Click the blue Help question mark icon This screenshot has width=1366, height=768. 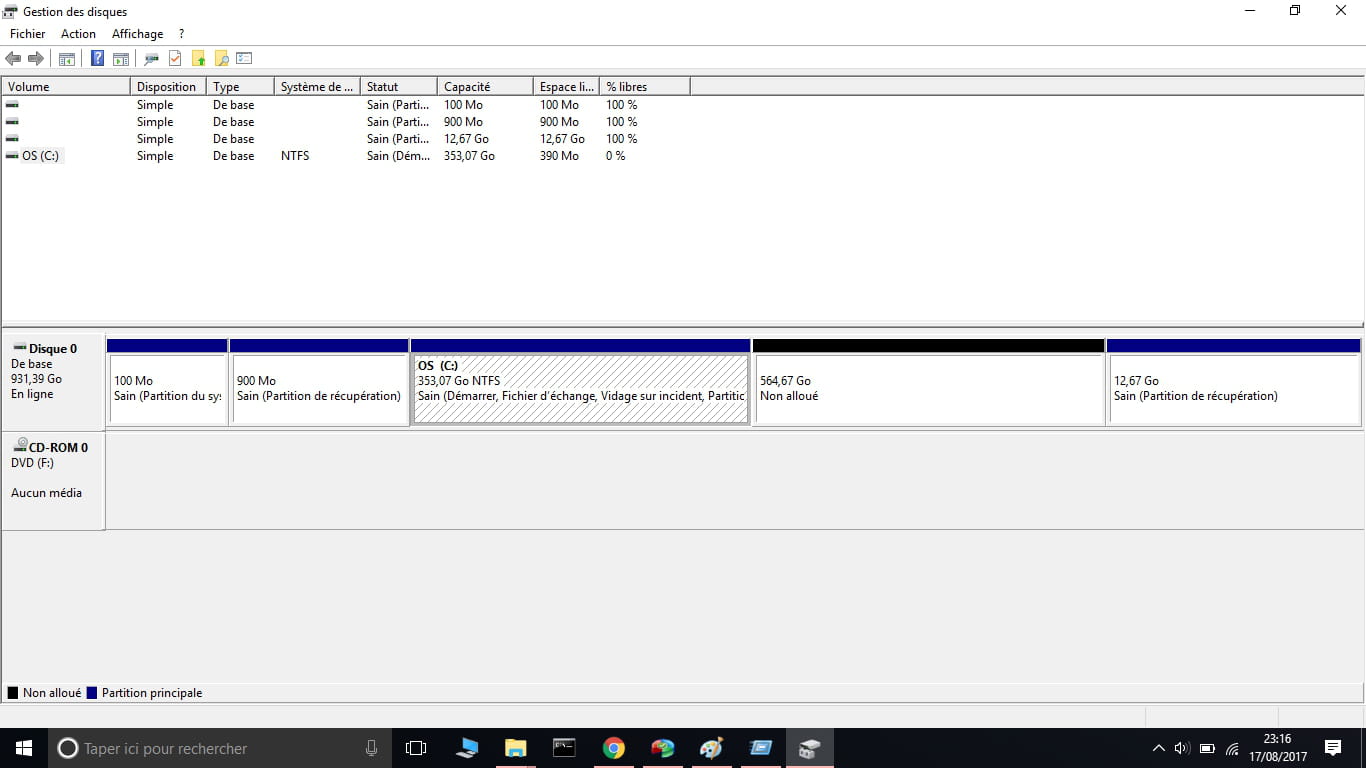97,59
